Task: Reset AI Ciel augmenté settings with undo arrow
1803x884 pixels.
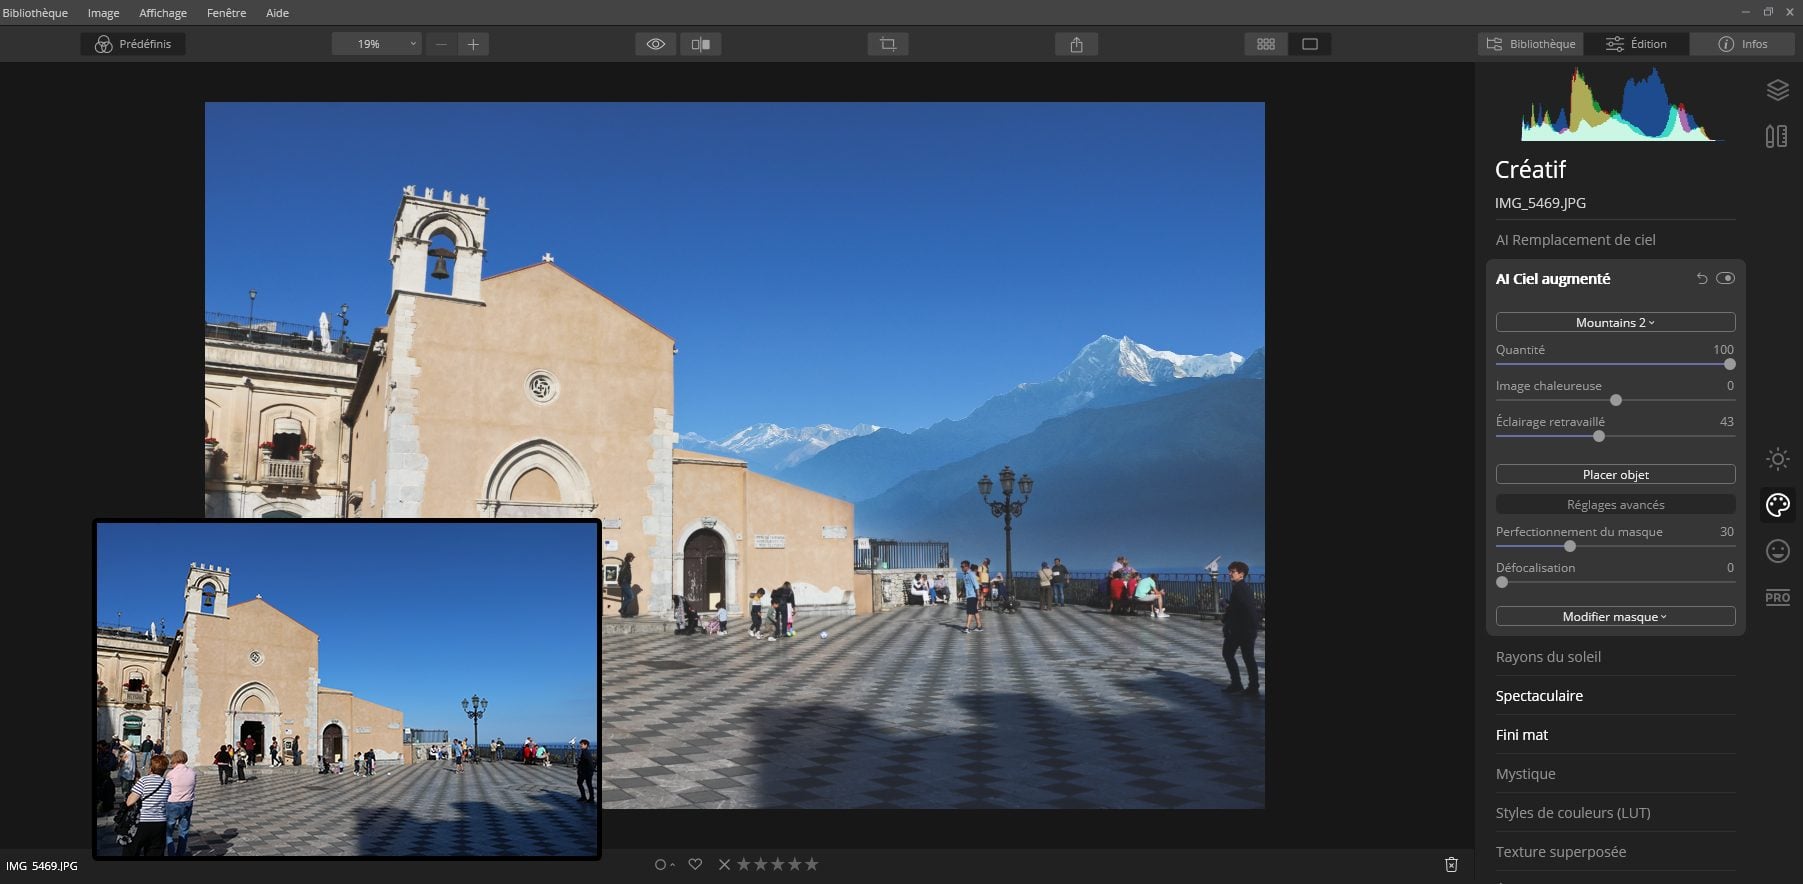Action: click(1702, 279)
